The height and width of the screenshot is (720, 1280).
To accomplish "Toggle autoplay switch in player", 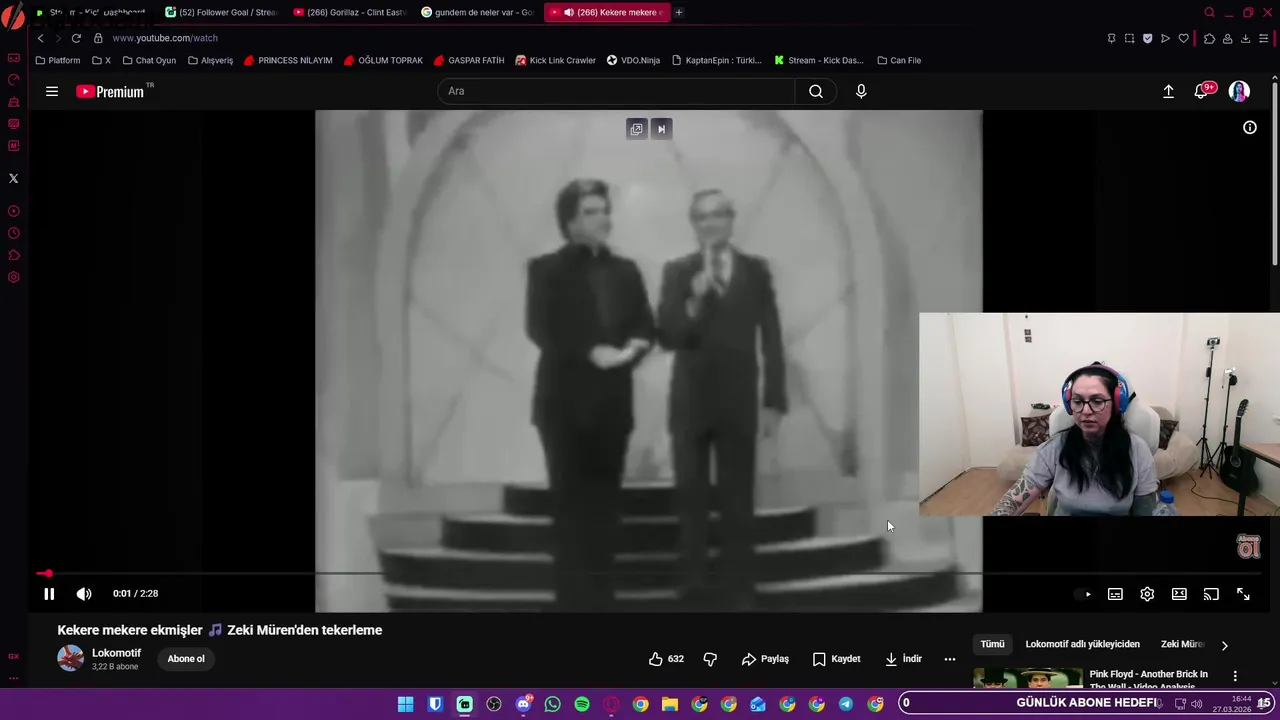I will pos(1086,594).
